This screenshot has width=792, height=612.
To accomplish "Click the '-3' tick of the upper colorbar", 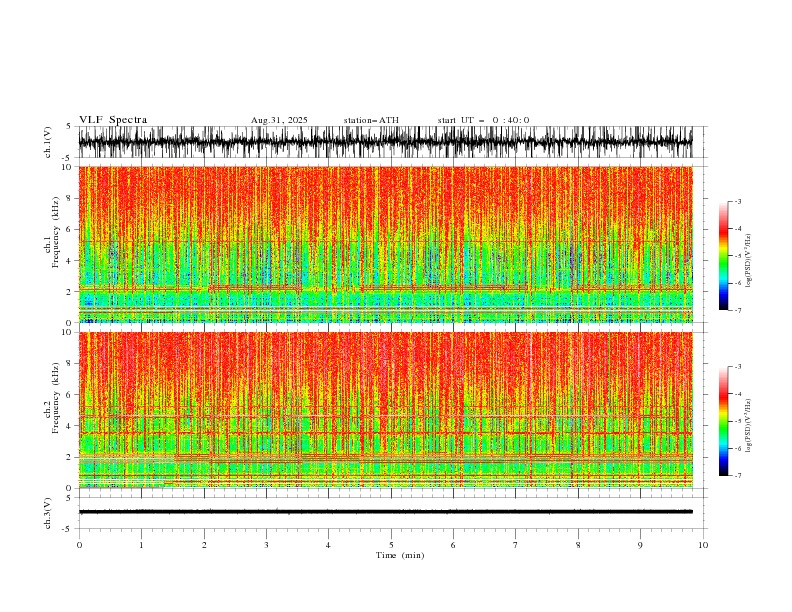I will [x=737, y=201].
